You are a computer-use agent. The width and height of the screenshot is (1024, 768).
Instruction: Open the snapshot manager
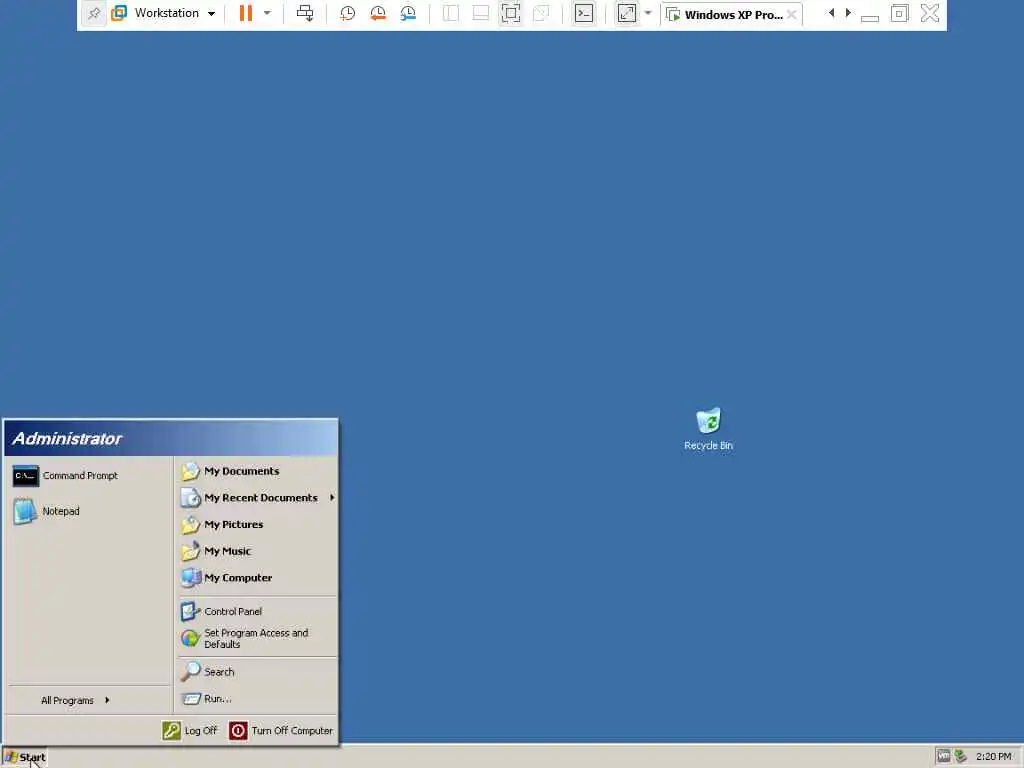pyautogui.click(x=408, y=13)
